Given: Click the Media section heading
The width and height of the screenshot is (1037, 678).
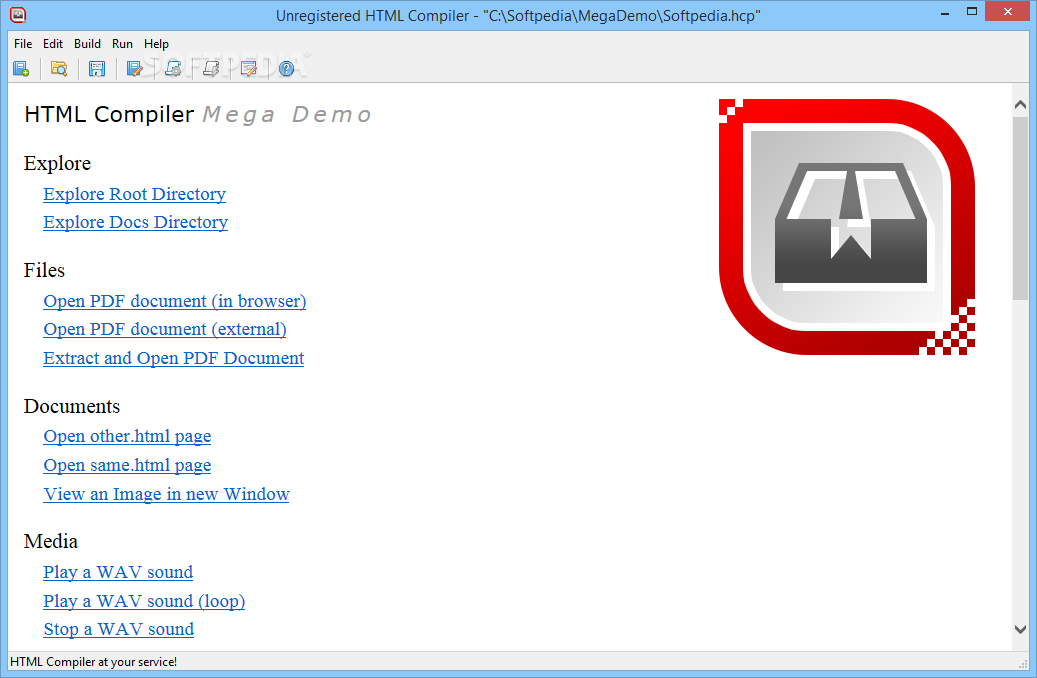Looking at the screenshot, I should click(x=51, y=542).
